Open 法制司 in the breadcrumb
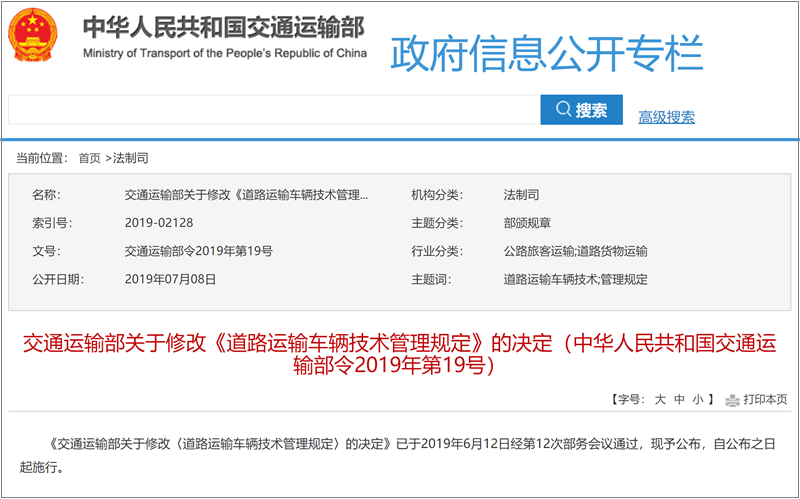 point(131,158)
